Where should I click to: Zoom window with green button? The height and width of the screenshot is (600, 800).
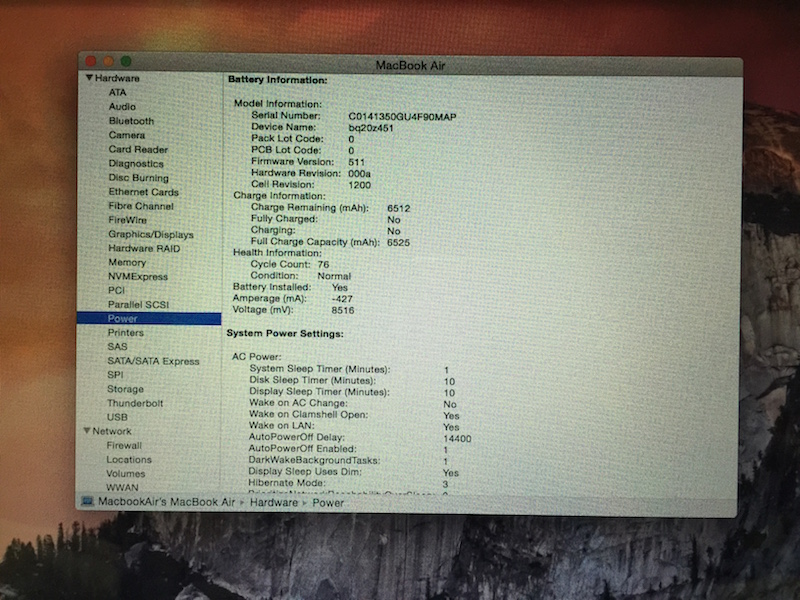126,61
